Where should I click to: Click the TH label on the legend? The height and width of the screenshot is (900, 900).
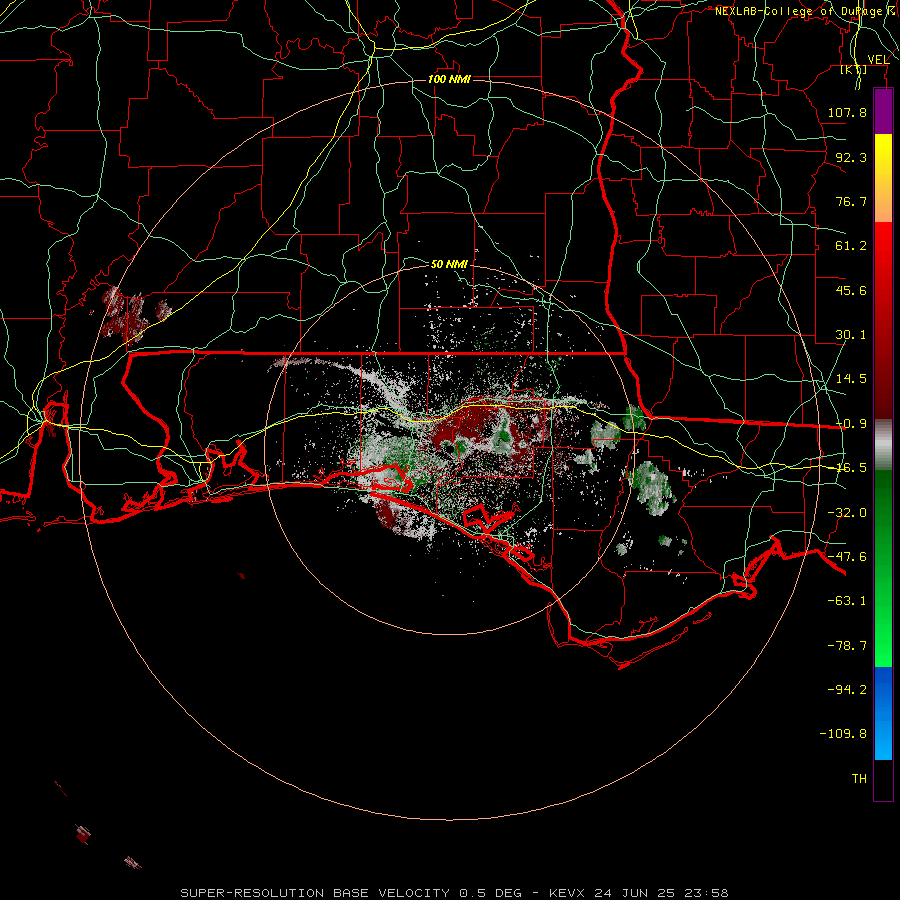tap(859, 779)
